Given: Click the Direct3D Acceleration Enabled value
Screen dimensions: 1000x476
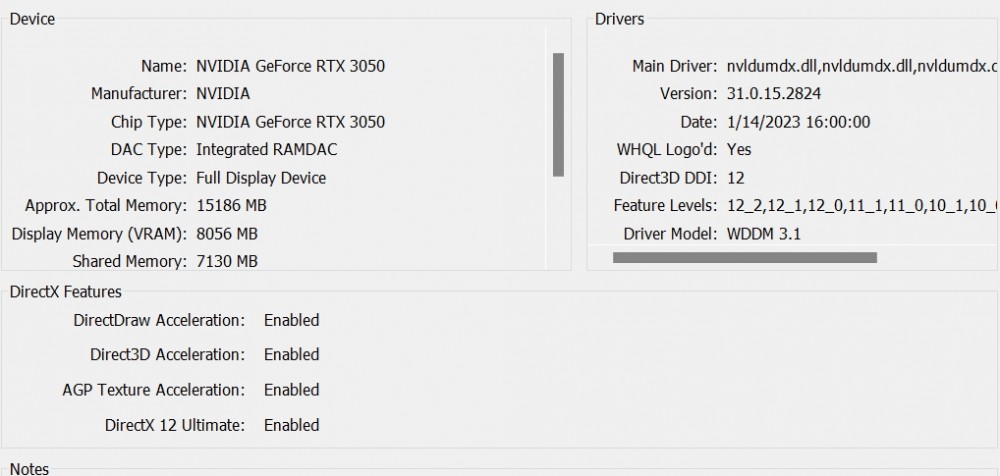Looking at the screenshot, I should [291, 355].
